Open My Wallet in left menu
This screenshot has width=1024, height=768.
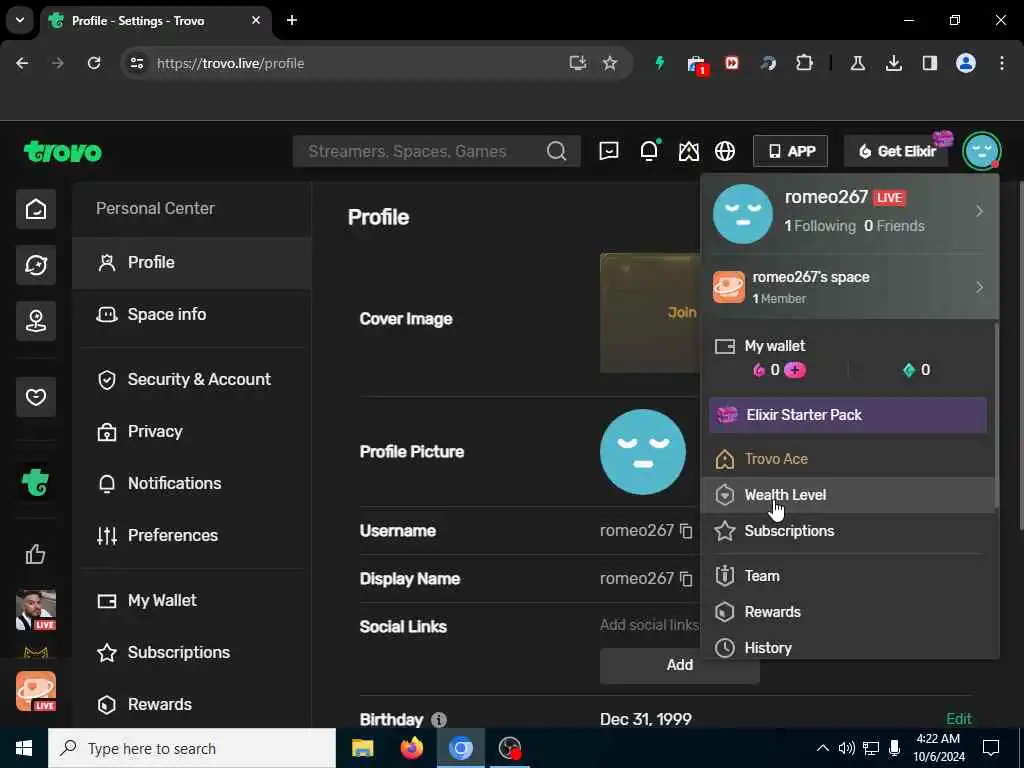[191, 601]
